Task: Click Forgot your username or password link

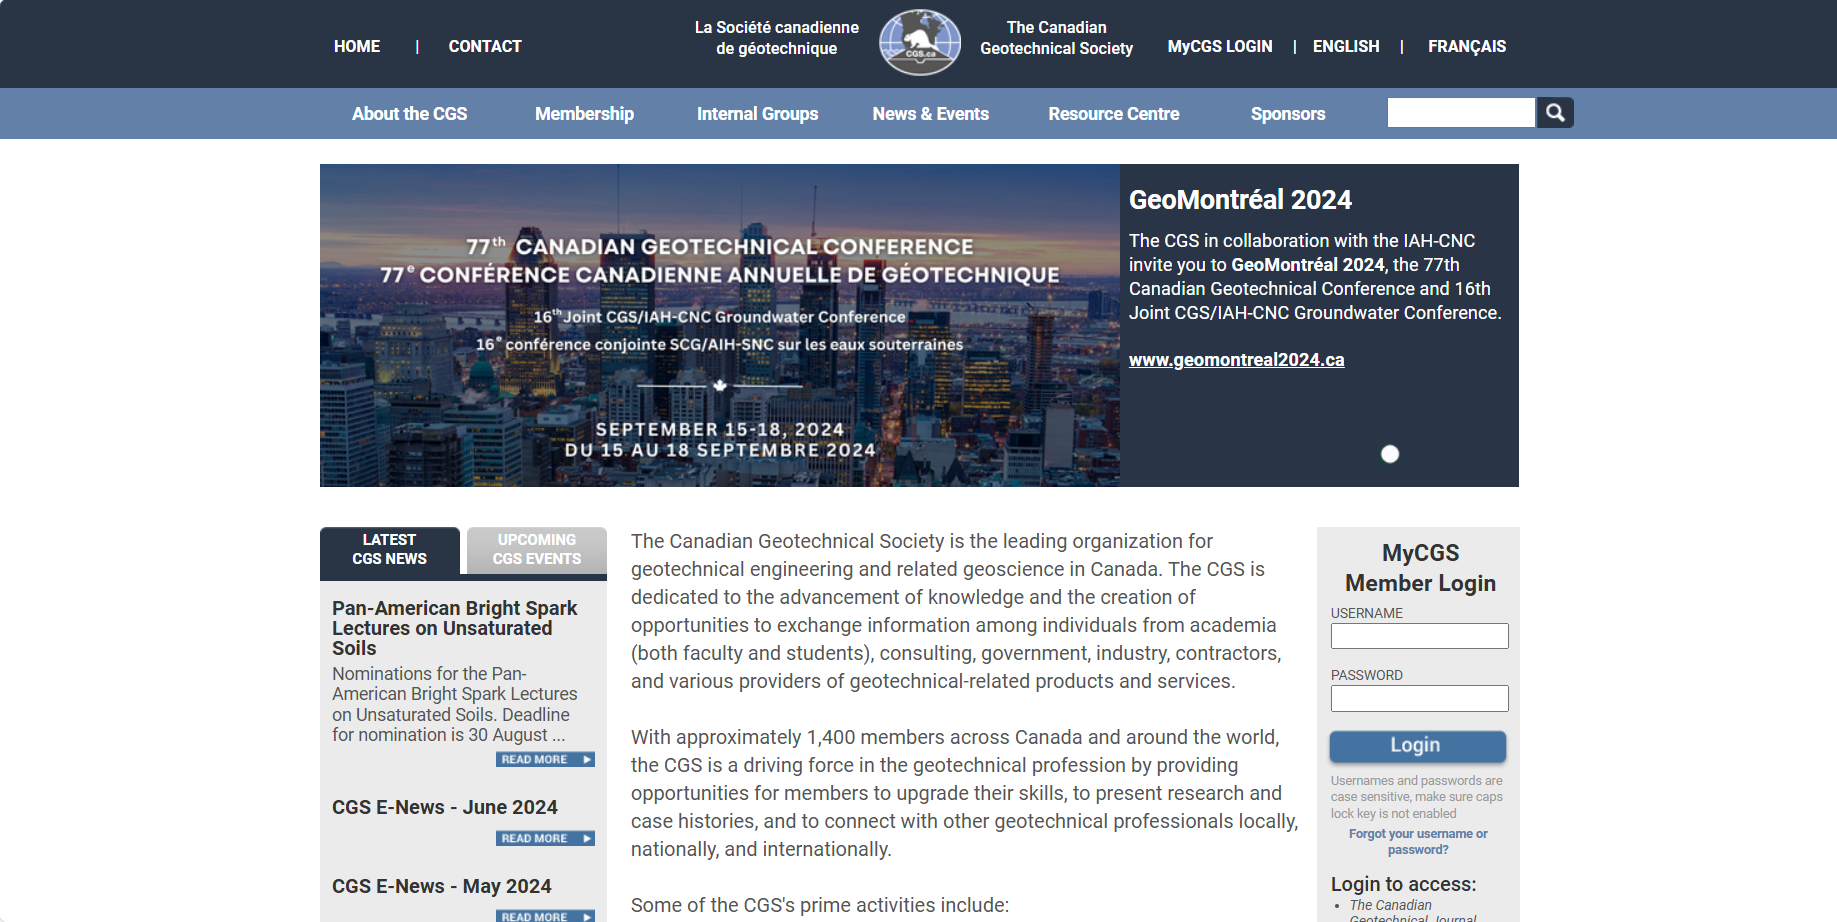Action: [1417, 841]
